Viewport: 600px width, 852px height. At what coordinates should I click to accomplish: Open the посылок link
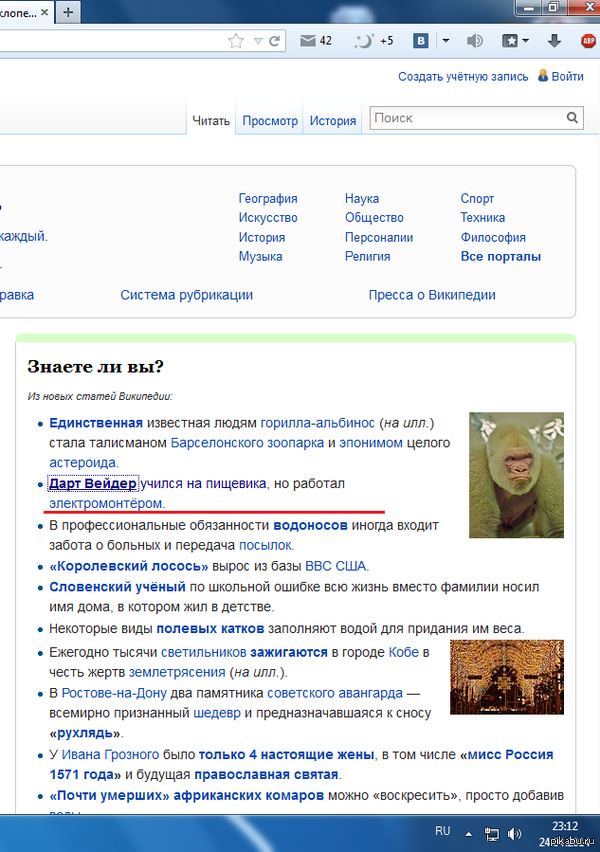266,545
